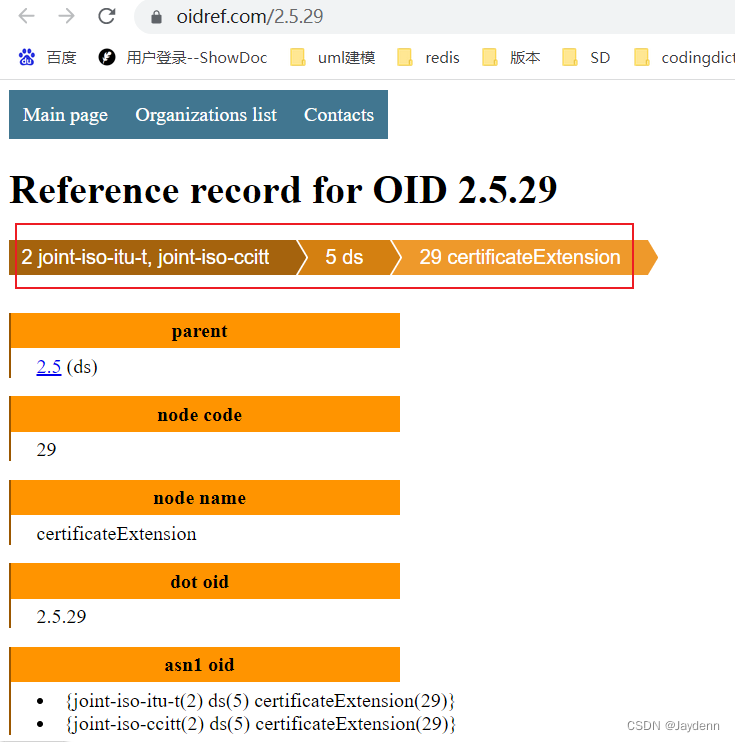Screen dimensions: 735x742
Task: Click the asn1 oid header
Action: pos(205,665)
